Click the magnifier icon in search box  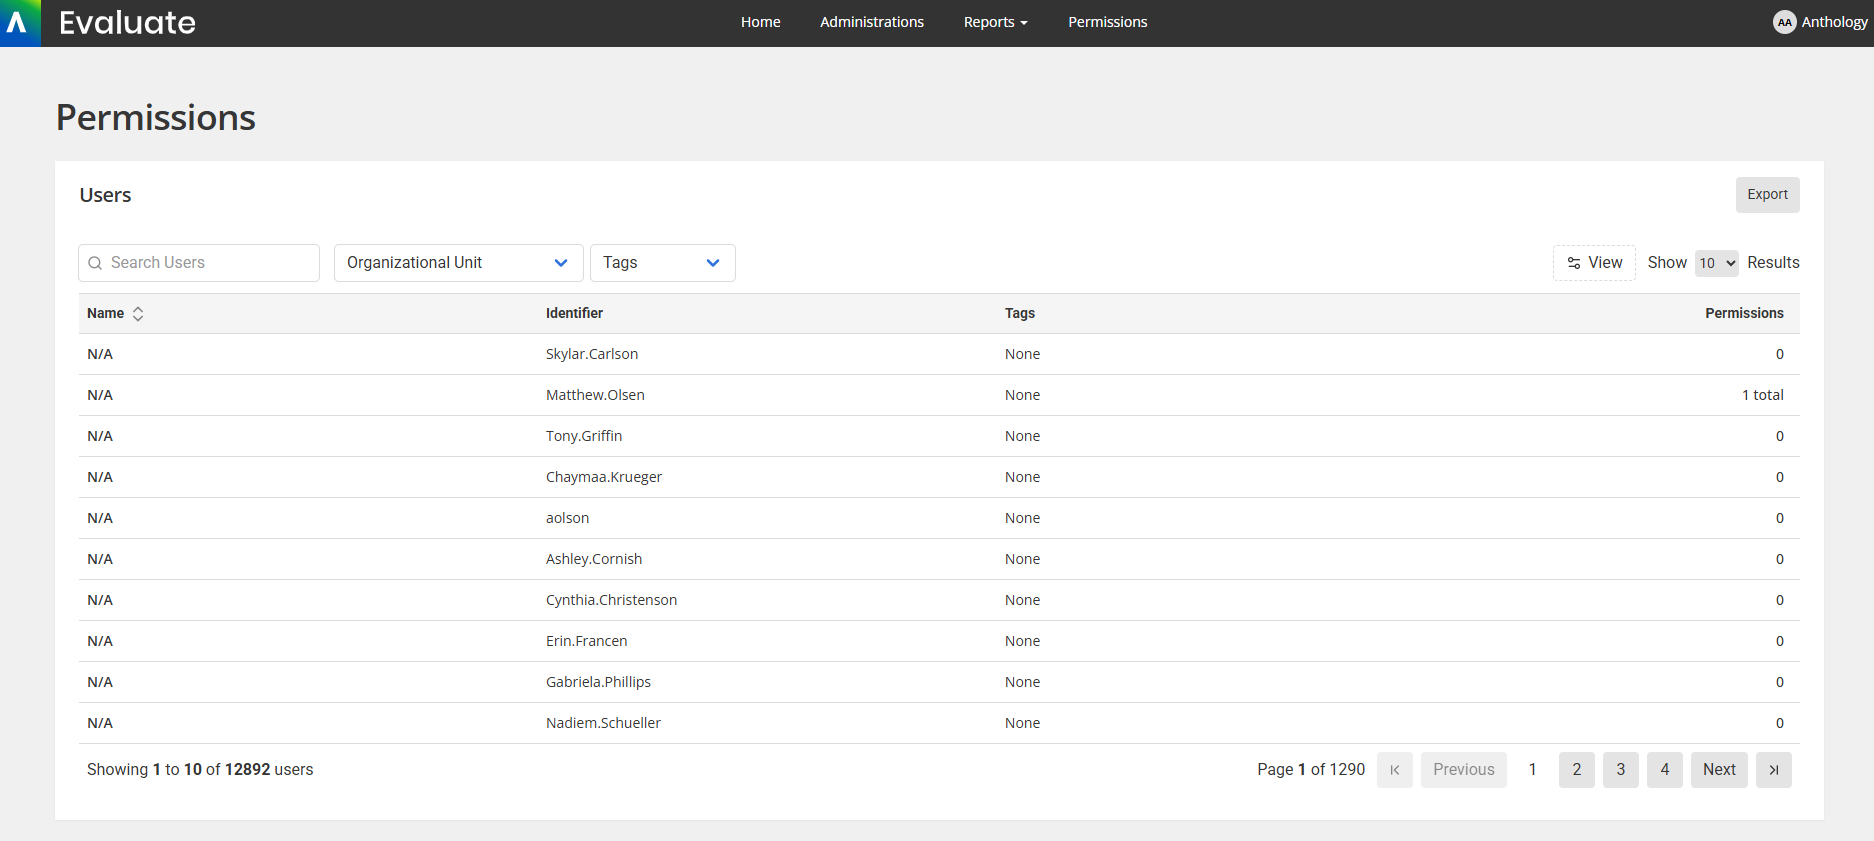[x=95, y=263]
